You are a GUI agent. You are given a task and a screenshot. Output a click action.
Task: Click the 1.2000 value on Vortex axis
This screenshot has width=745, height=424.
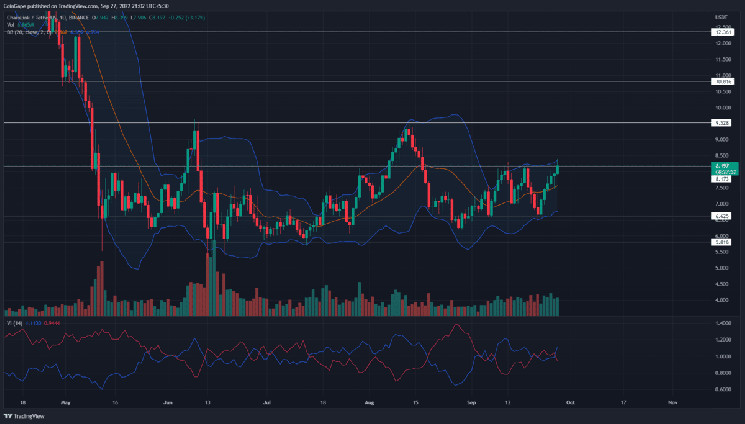(x=723, y=340)
